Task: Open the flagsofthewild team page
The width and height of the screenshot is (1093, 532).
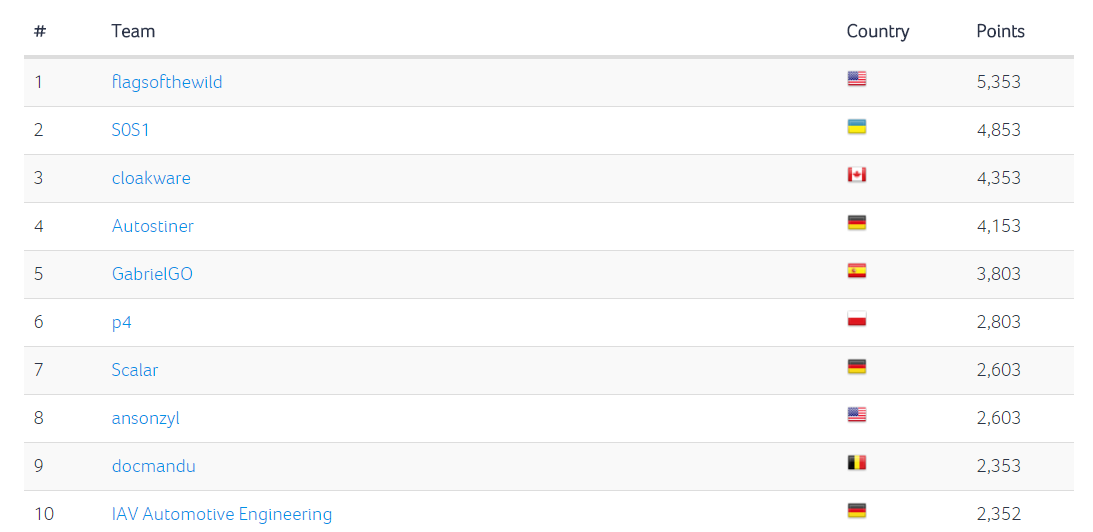Action: (x=167, y=82)
